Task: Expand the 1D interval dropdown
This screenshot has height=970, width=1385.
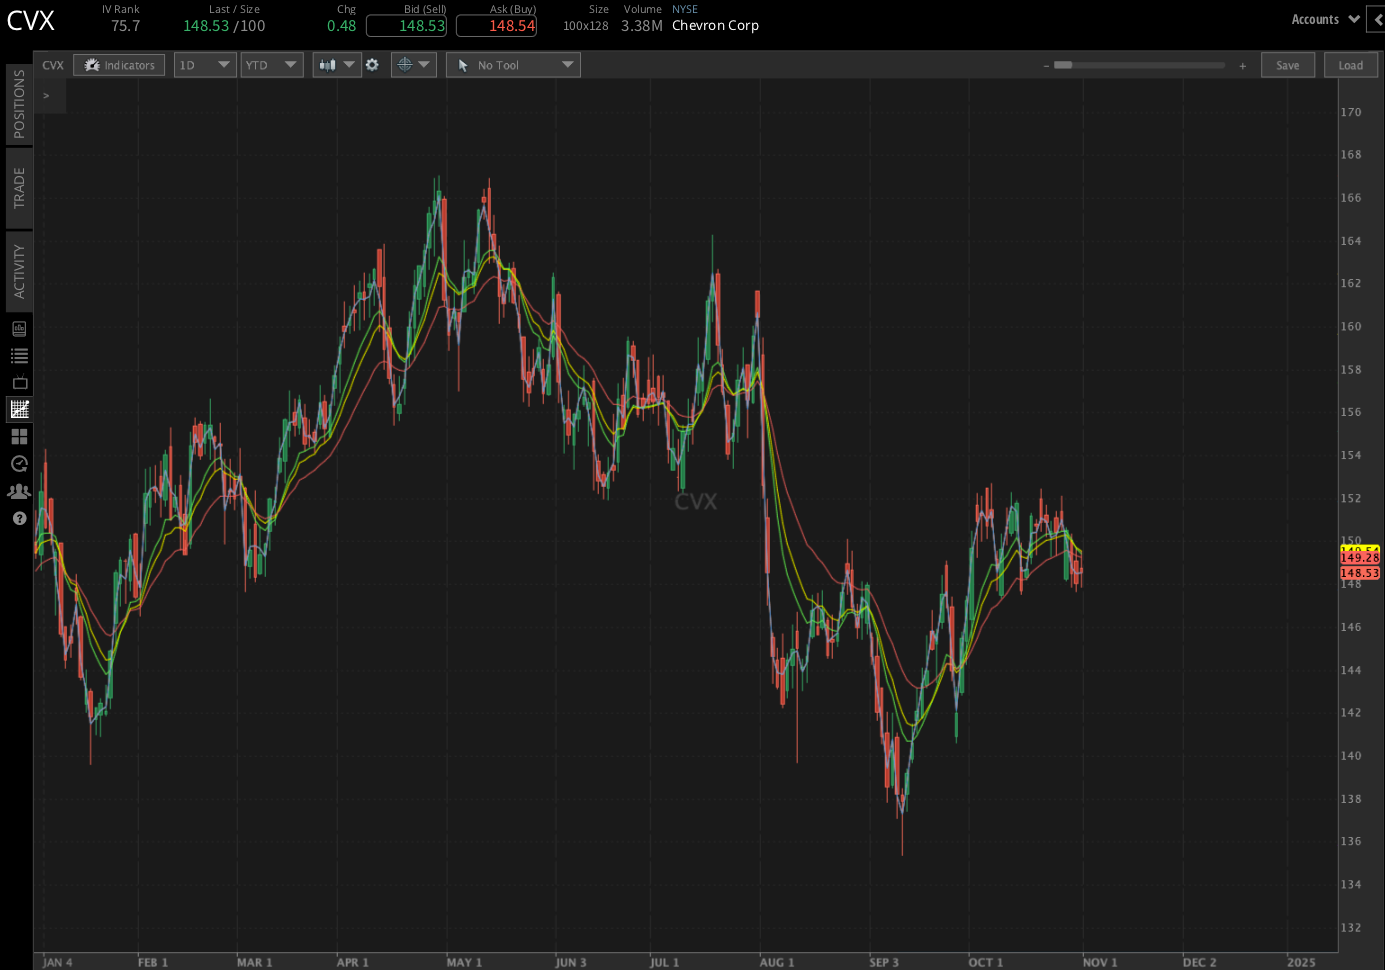Action: [205, 65]
